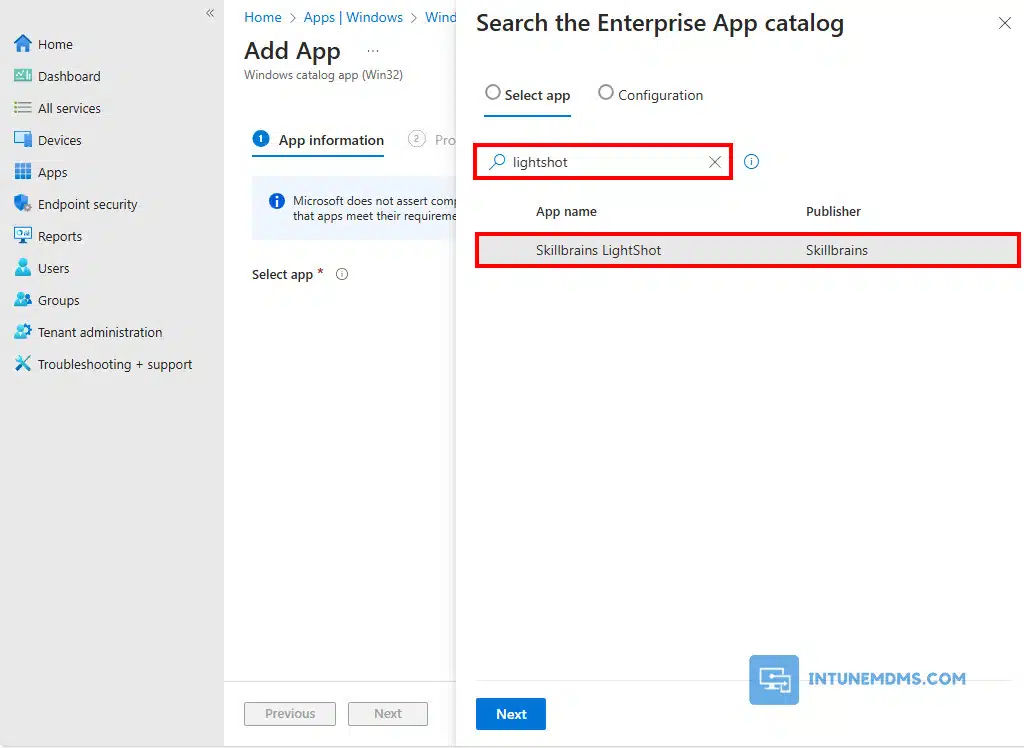Open Reports via its sidebar icon

[22, 236]
